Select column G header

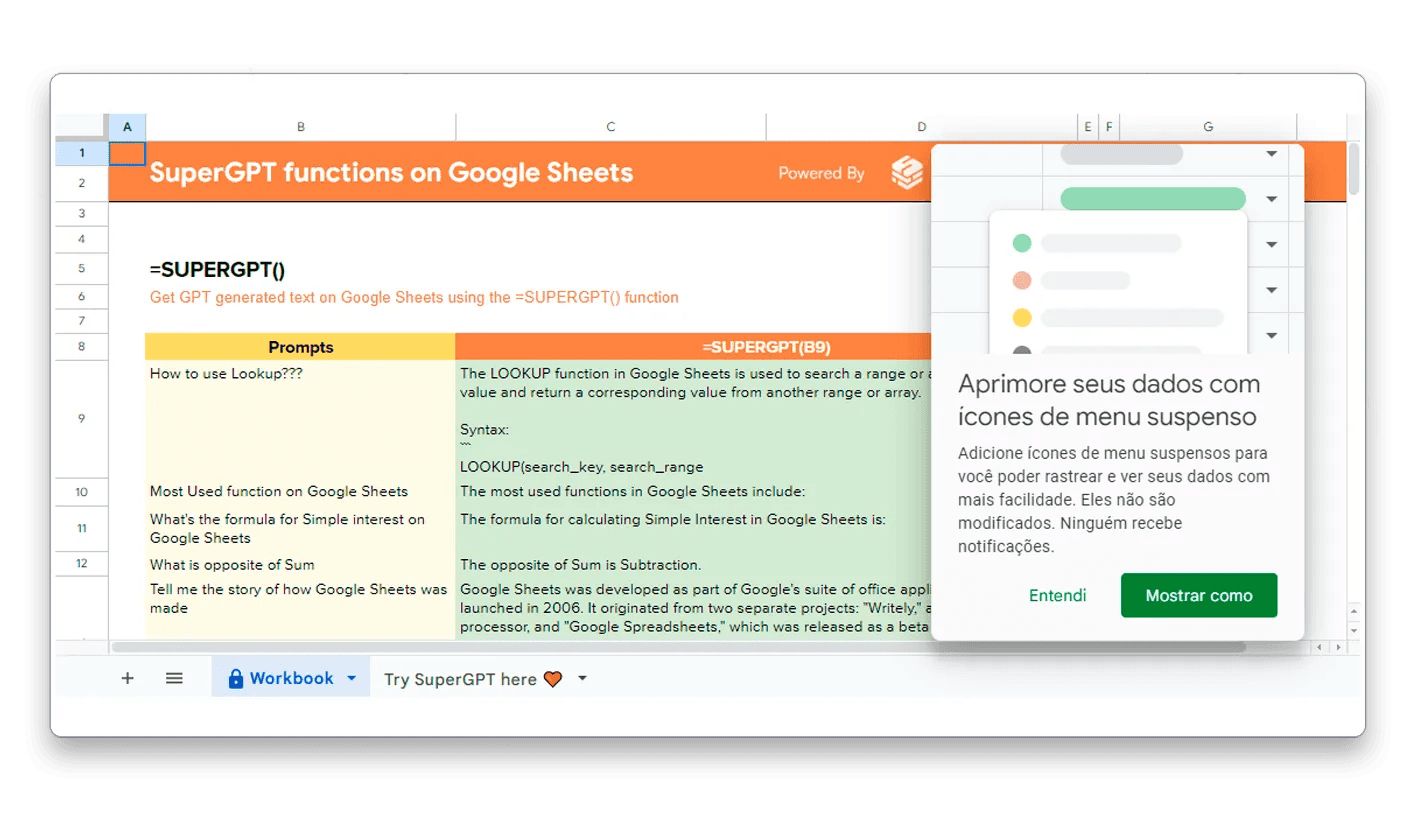(x=1208, y=127)
